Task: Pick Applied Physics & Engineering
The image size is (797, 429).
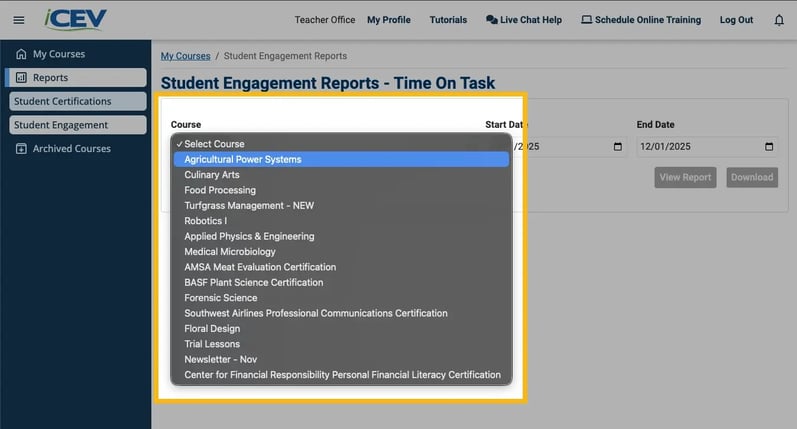Action: coord(341,236)
